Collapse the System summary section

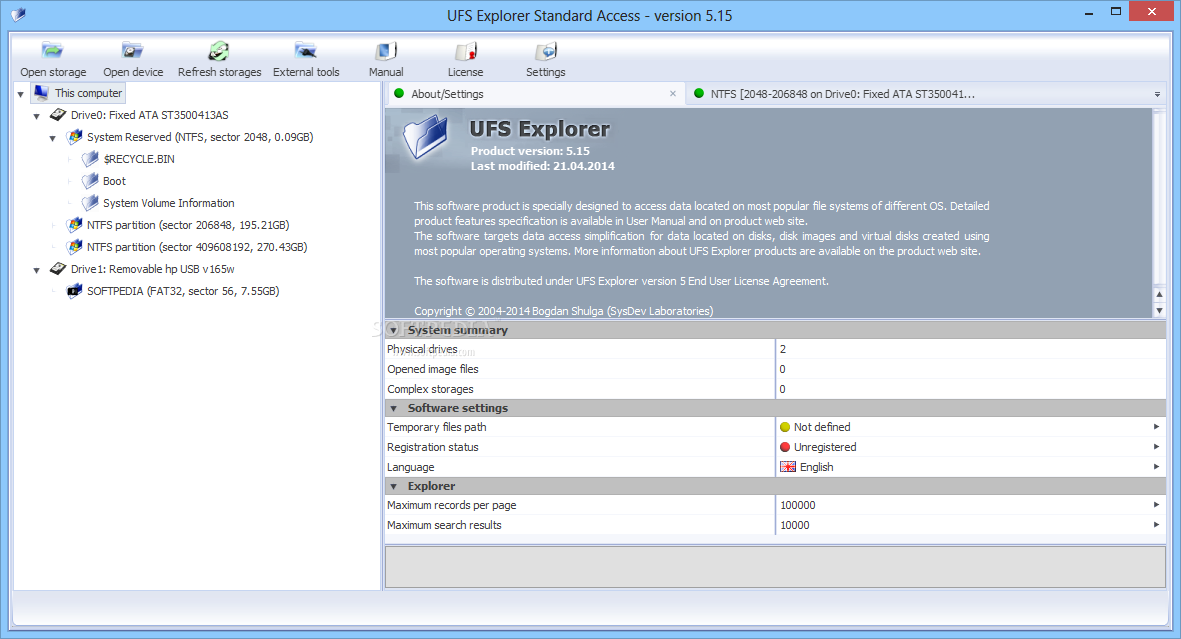(x=393, y=330)
